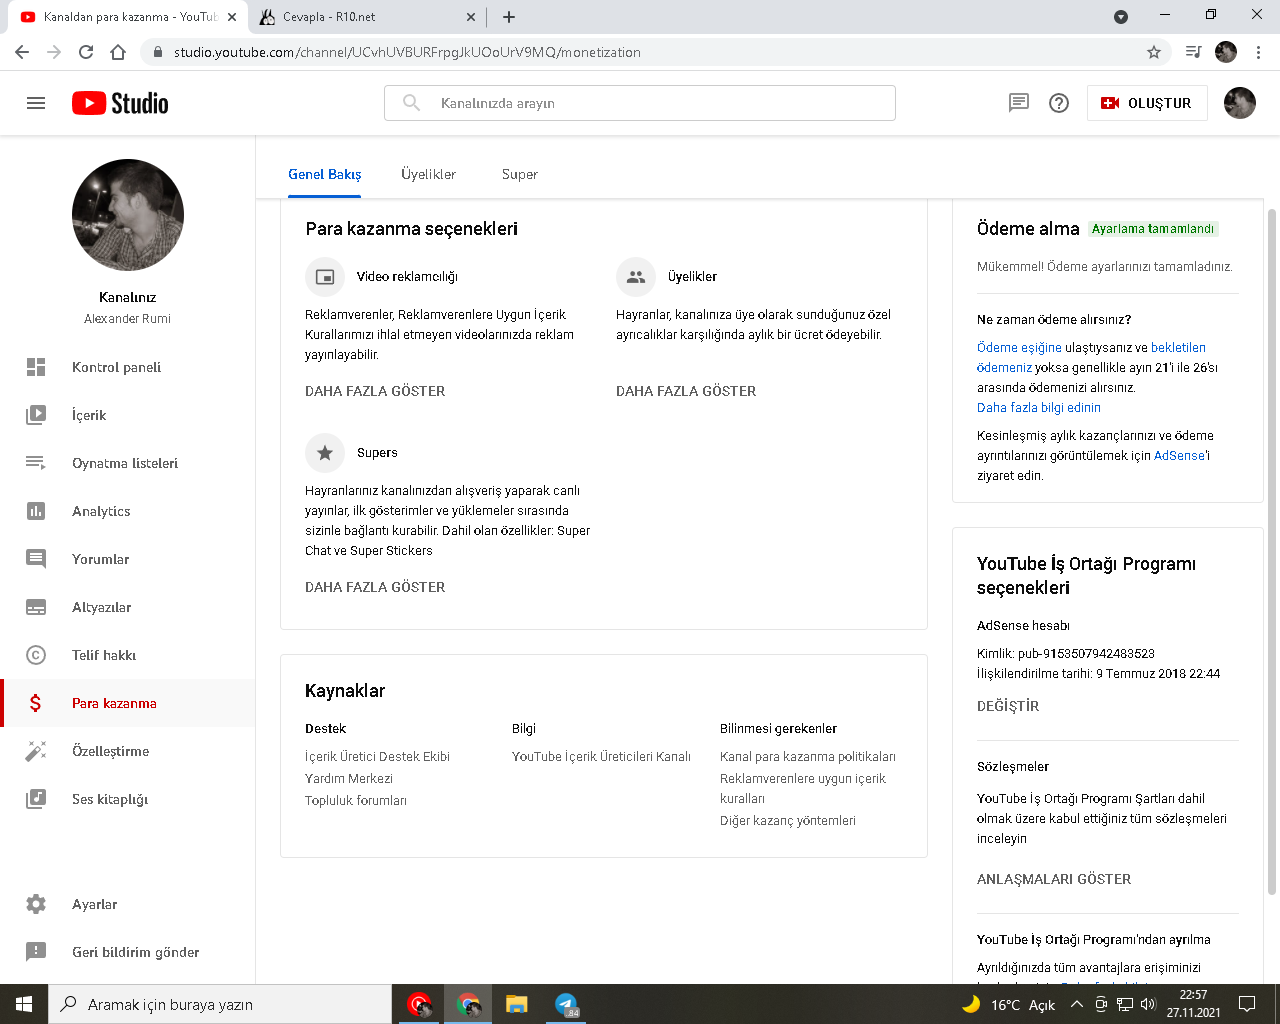
Task: Open the Chrome three-dot menu
Action: (1259, 52)
